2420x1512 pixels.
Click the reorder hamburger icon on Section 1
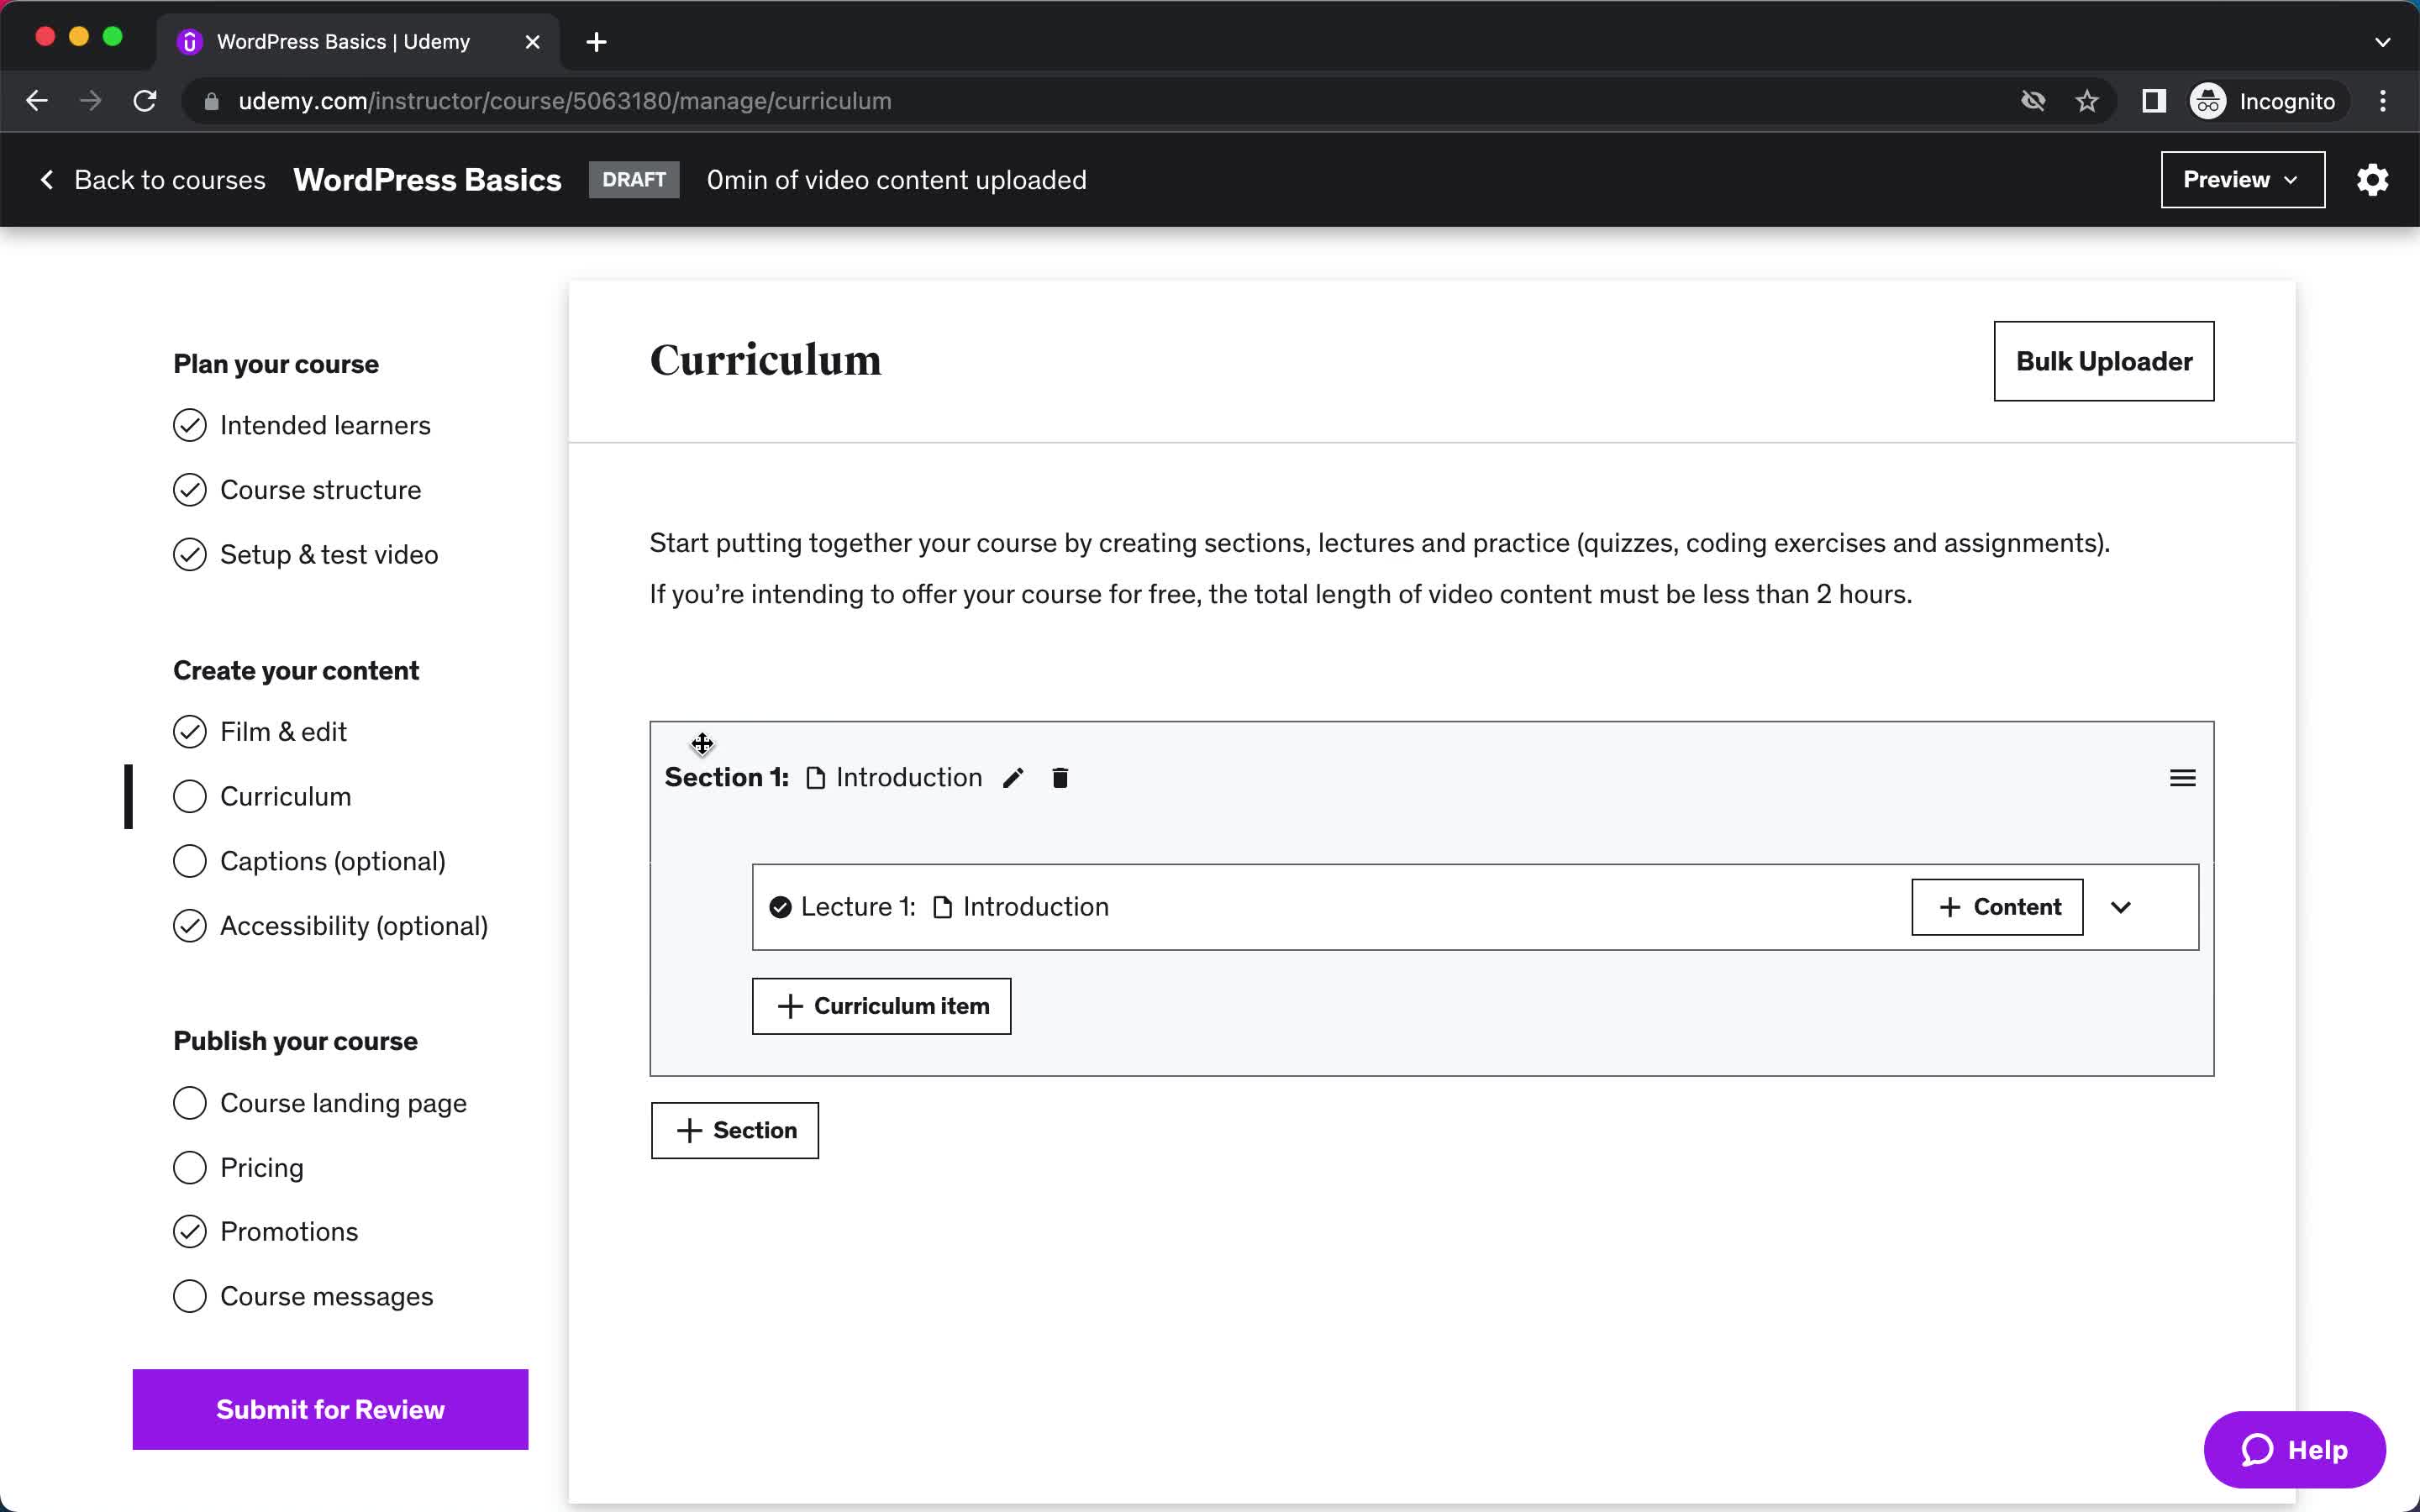tap(2181, 777)
